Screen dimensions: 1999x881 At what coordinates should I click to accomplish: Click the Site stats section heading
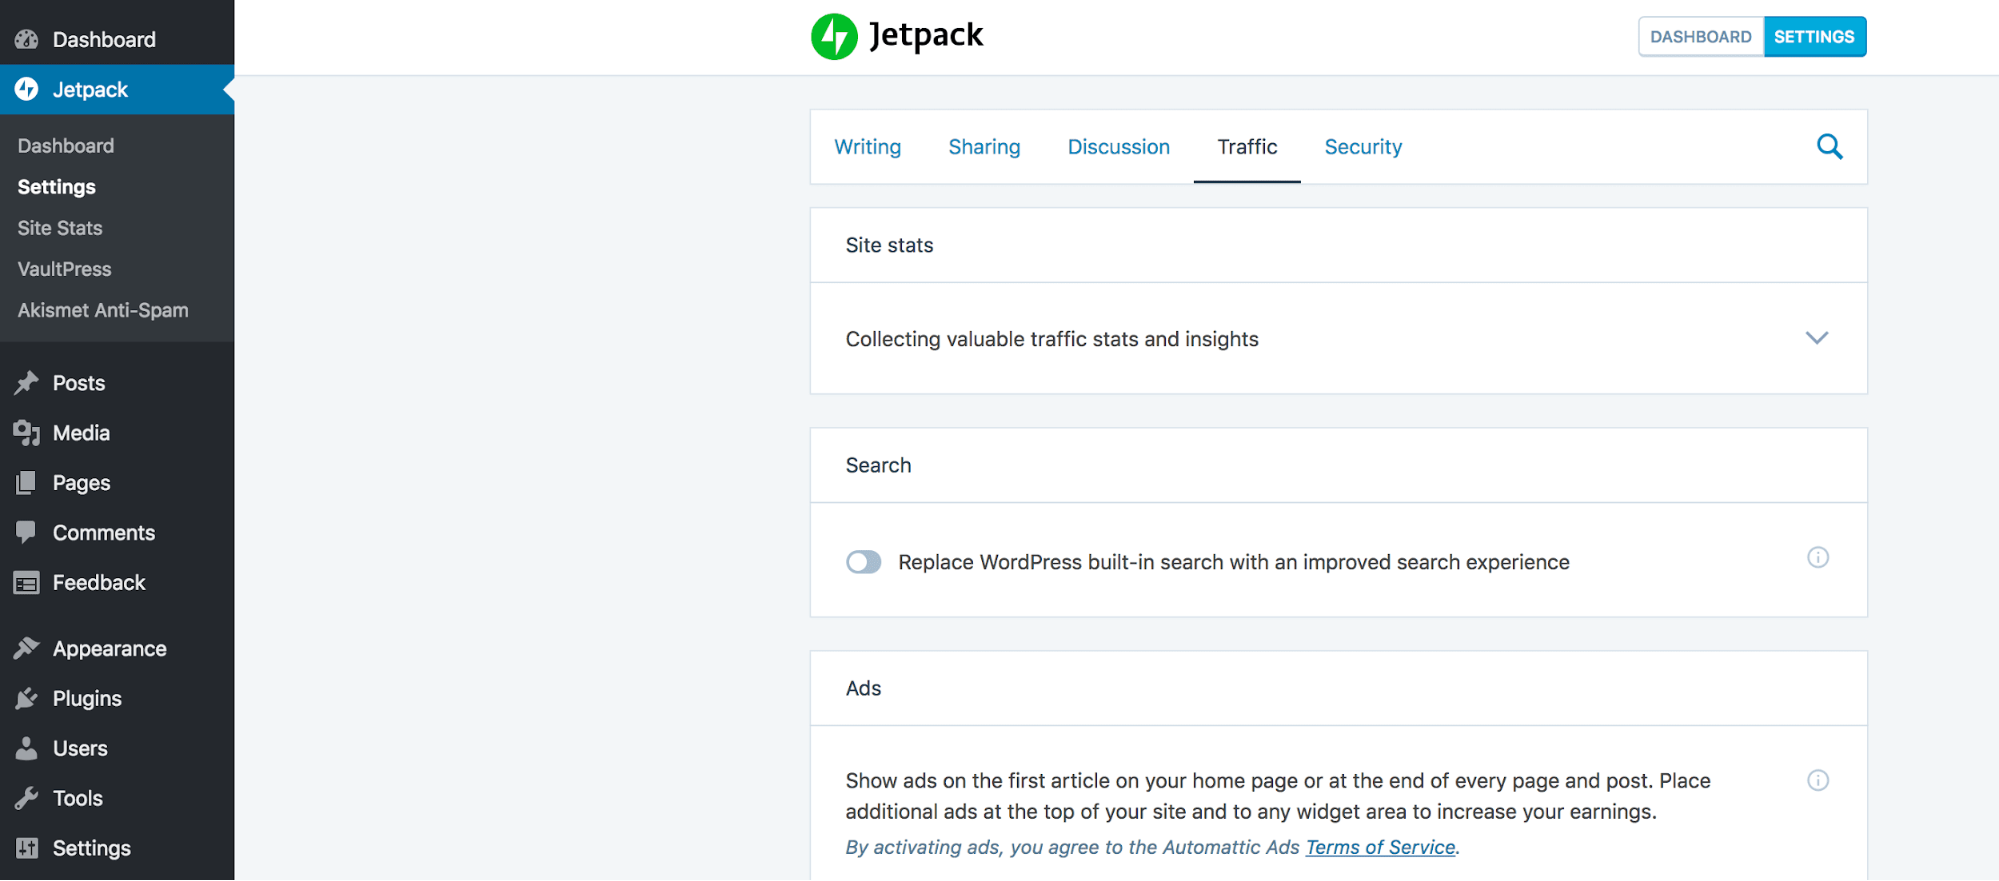889,245
